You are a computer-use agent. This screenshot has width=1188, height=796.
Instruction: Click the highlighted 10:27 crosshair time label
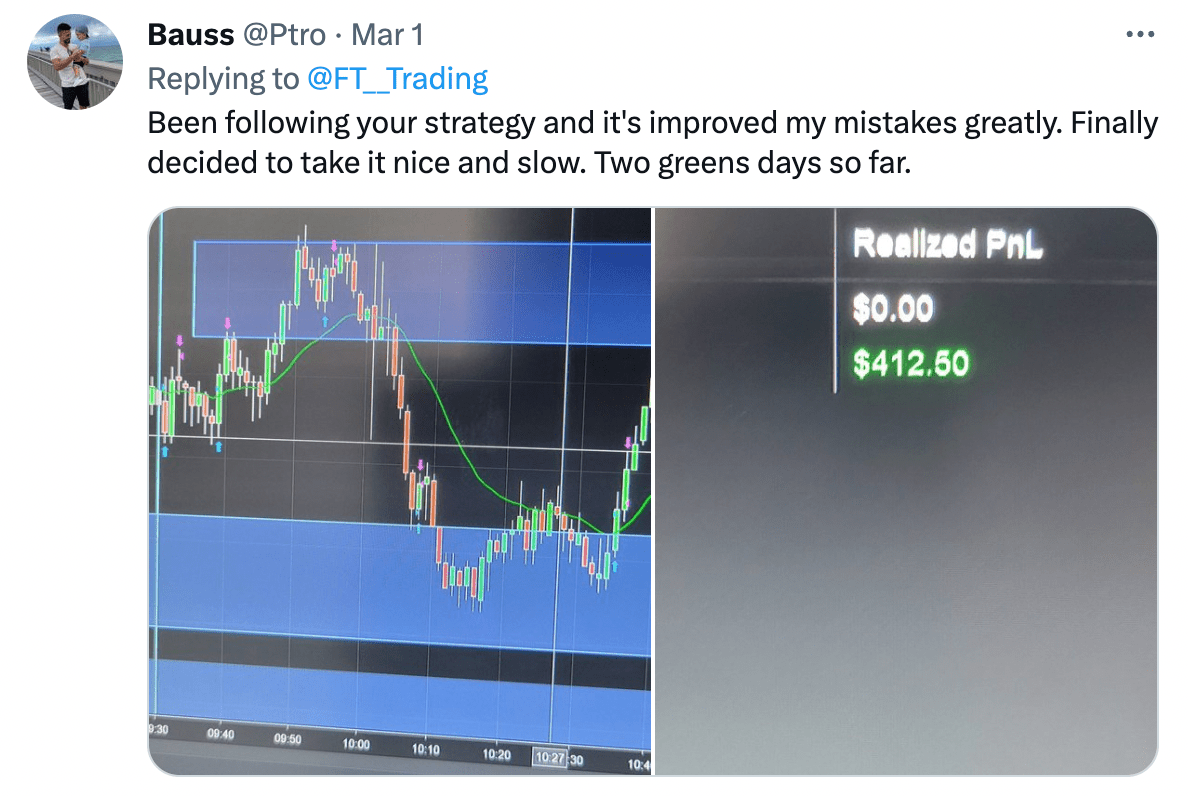point(550,759)
